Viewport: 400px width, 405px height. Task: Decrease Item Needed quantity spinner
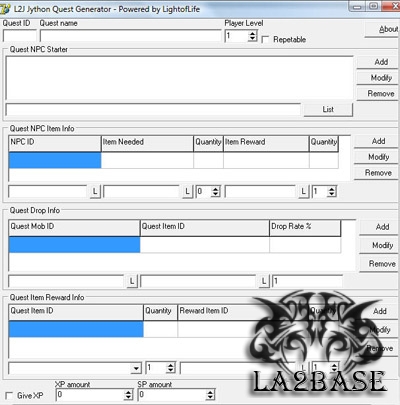point(216,195)
